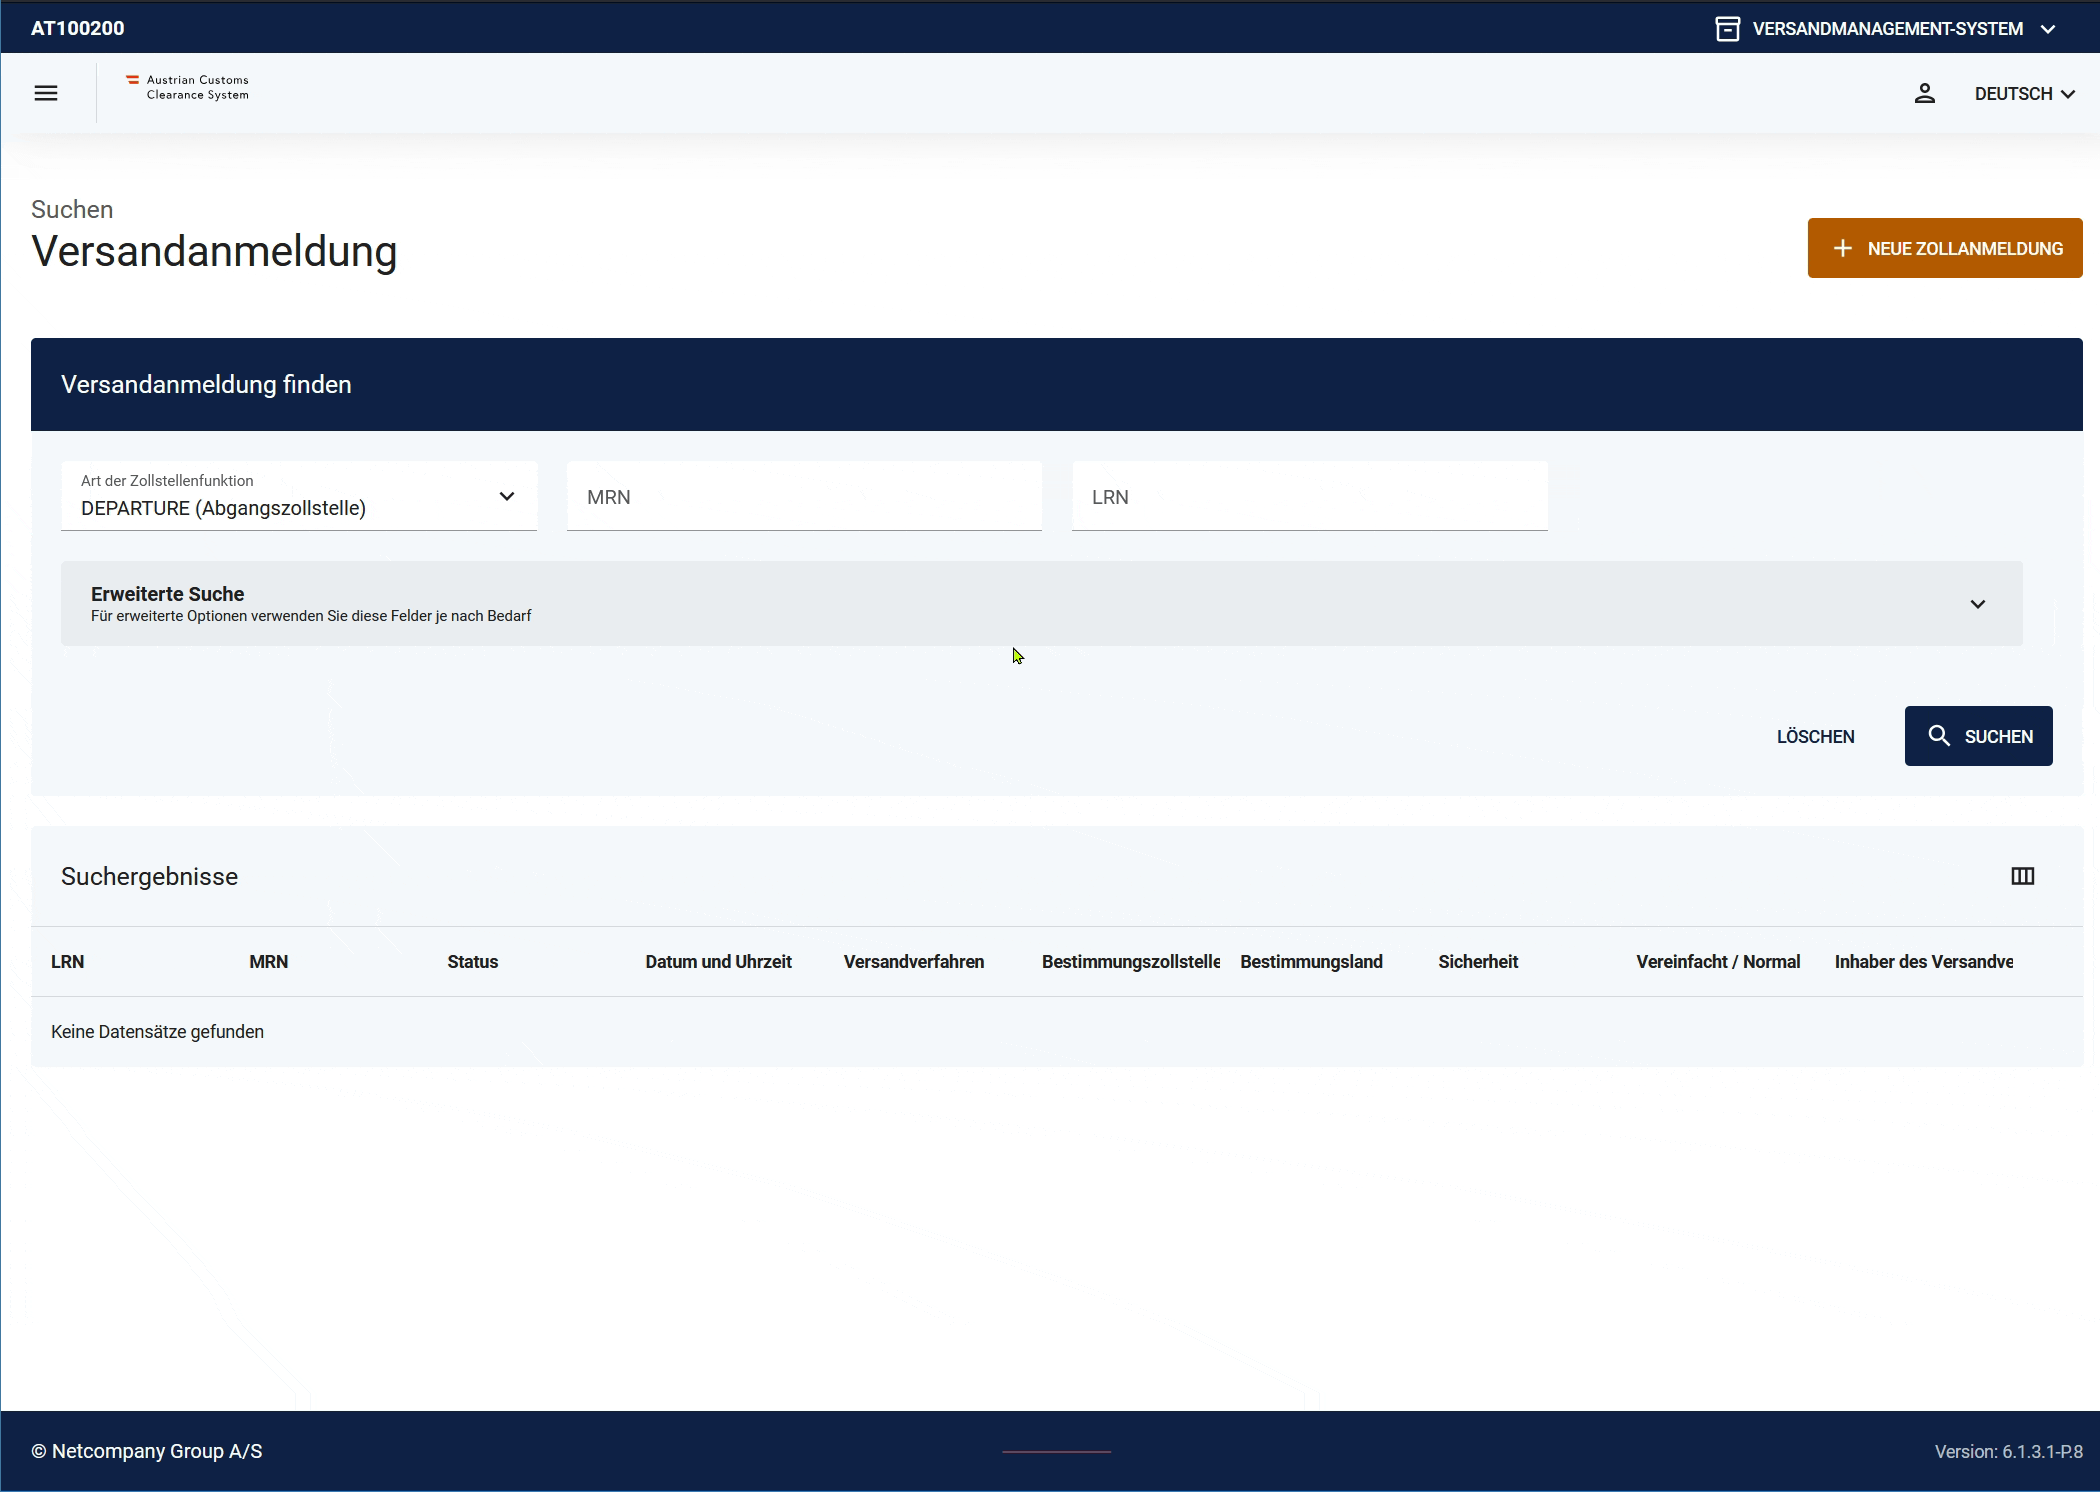Sort by the Datum und Uhrzeit column header
The width and height of the screenshot is (2100, 1492).
pyautogui.click(x=718, y=961)
